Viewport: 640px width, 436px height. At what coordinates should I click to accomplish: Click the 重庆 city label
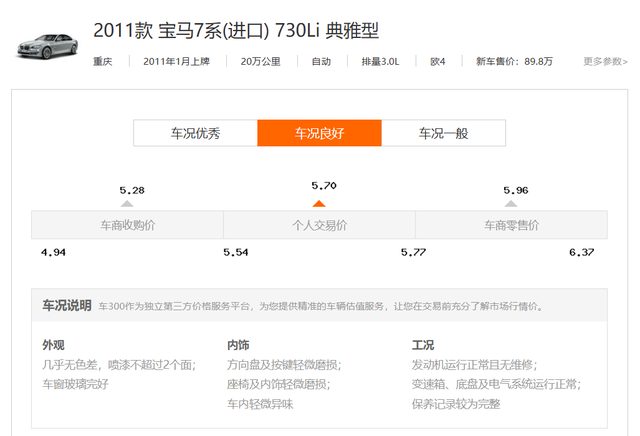click(x=102, y=61)
